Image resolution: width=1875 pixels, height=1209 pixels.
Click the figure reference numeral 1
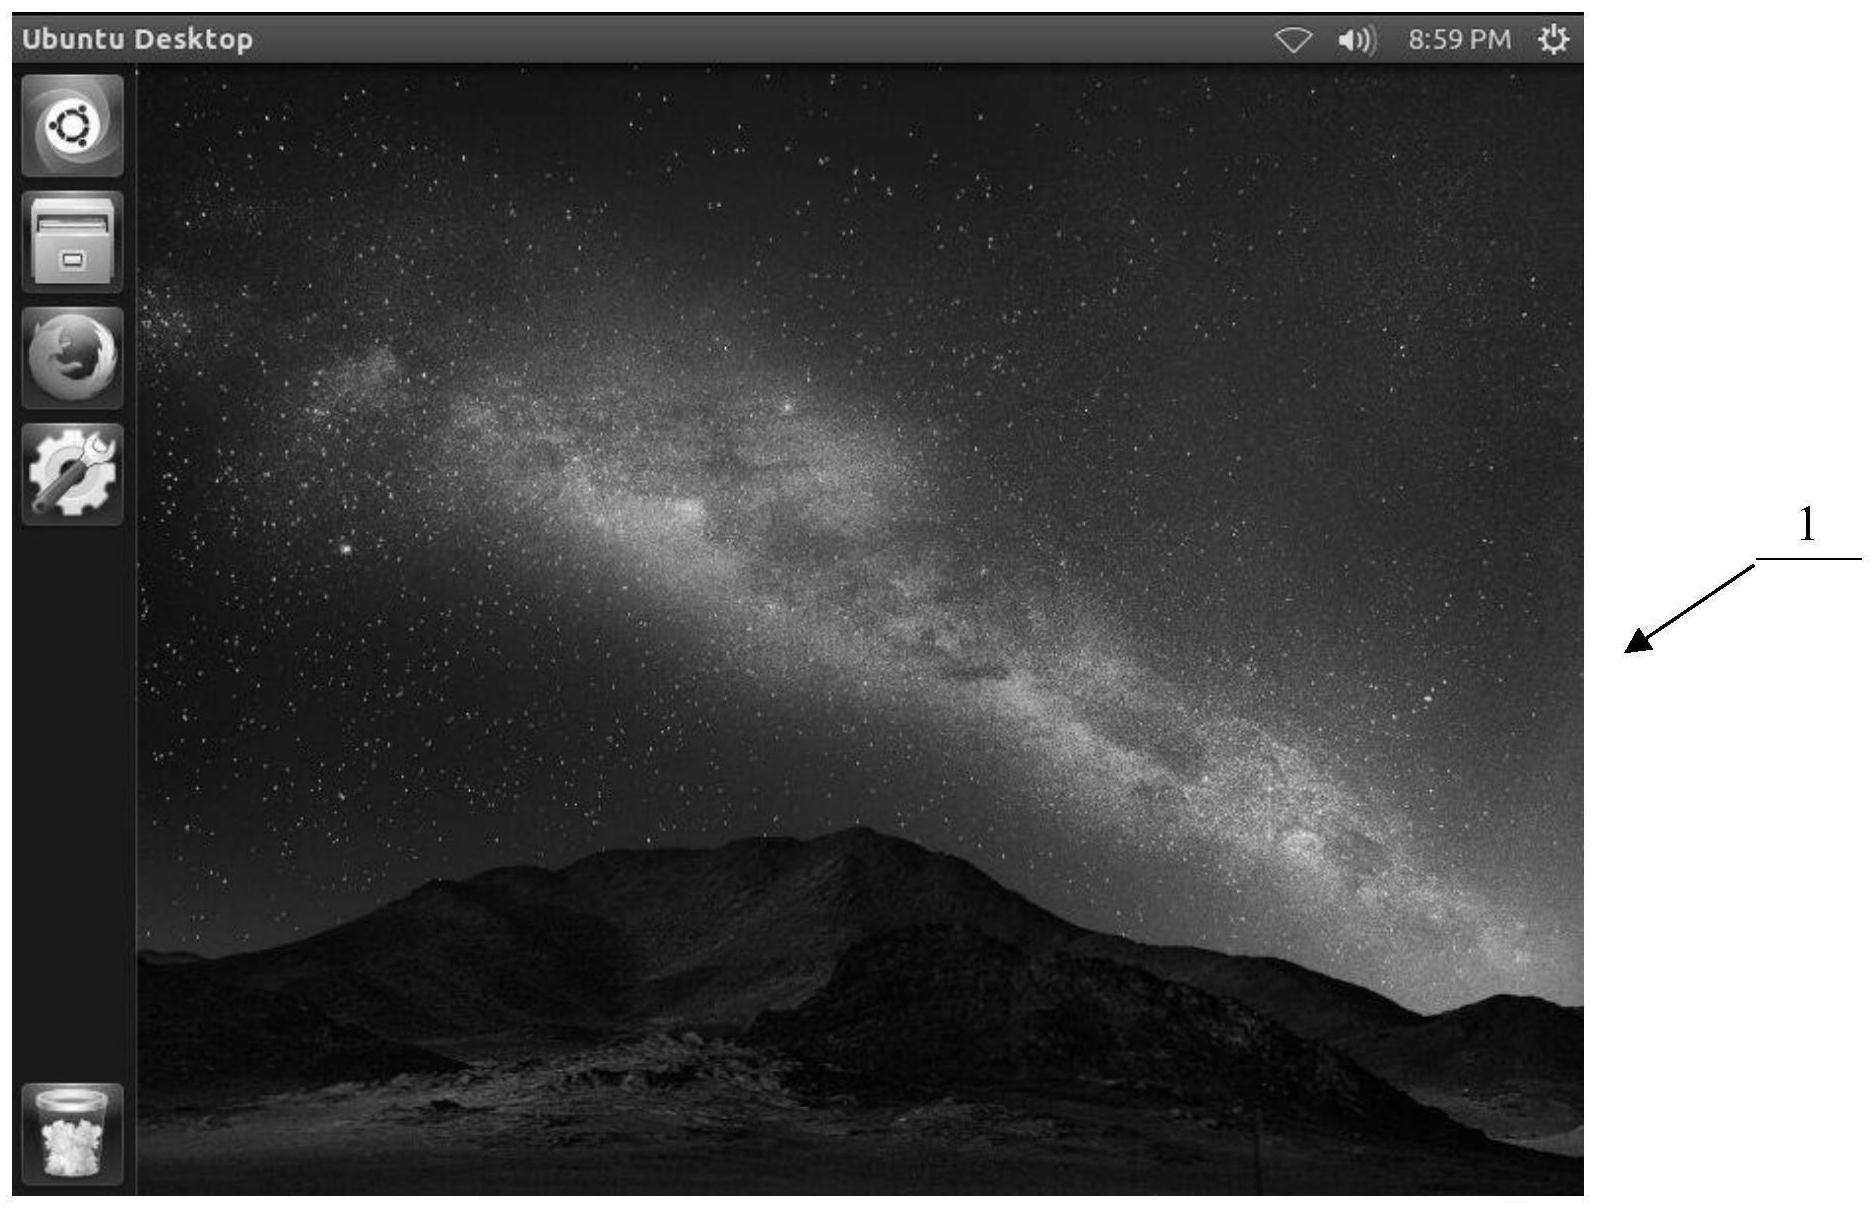click(x=1807, y=525)
